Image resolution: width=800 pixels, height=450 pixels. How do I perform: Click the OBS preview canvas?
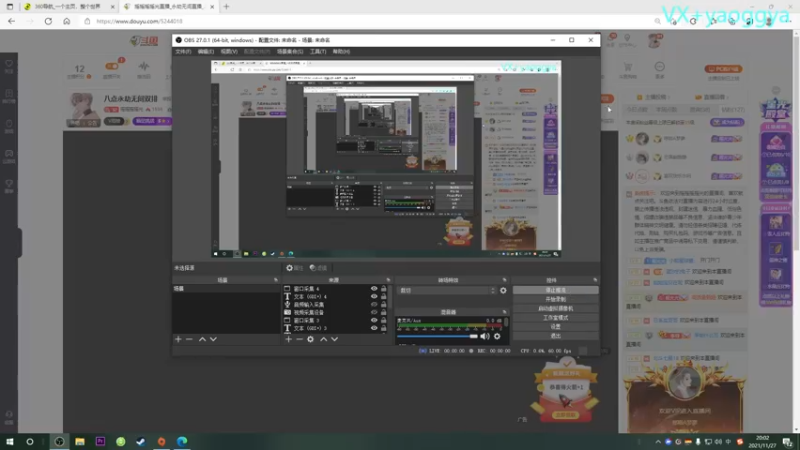tap(386, 159)
